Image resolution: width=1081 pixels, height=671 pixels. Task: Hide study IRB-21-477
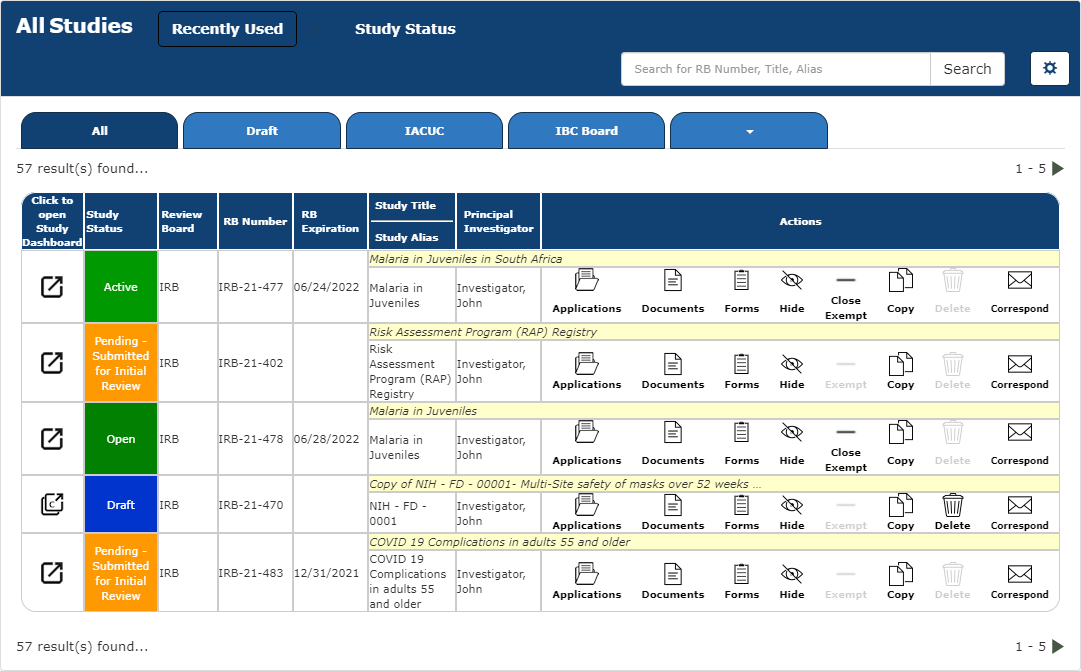(x=791, y=291)
